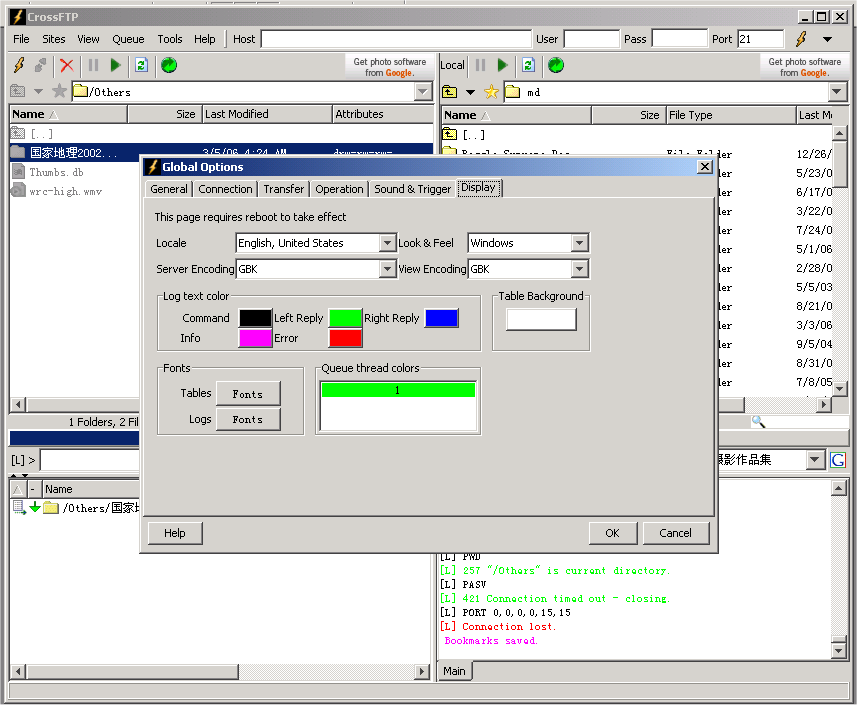Open the View menu
The height and width of the screenshot is (705, 857).
(x=89, y=39)
